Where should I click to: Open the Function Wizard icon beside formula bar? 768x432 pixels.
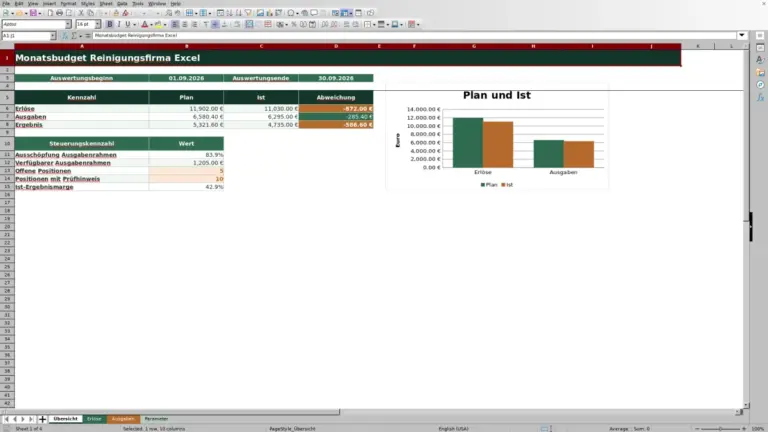tap(65, 36)
